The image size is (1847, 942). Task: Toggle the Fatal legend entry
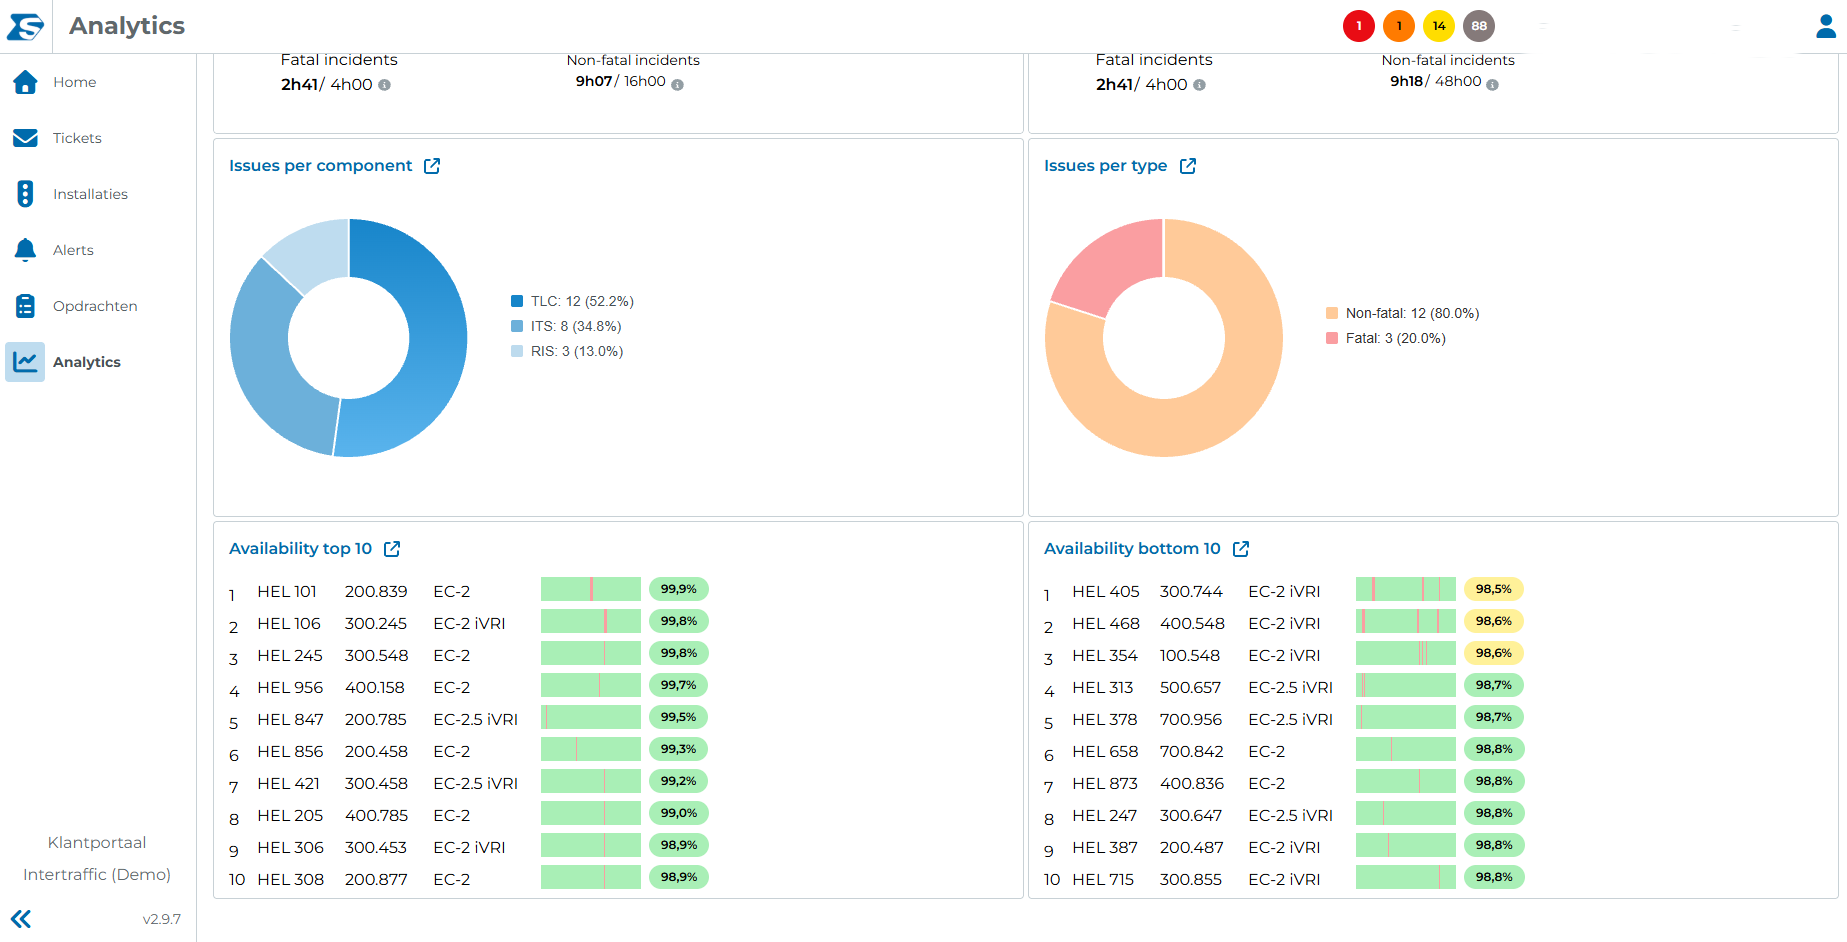pos(1386,338)
